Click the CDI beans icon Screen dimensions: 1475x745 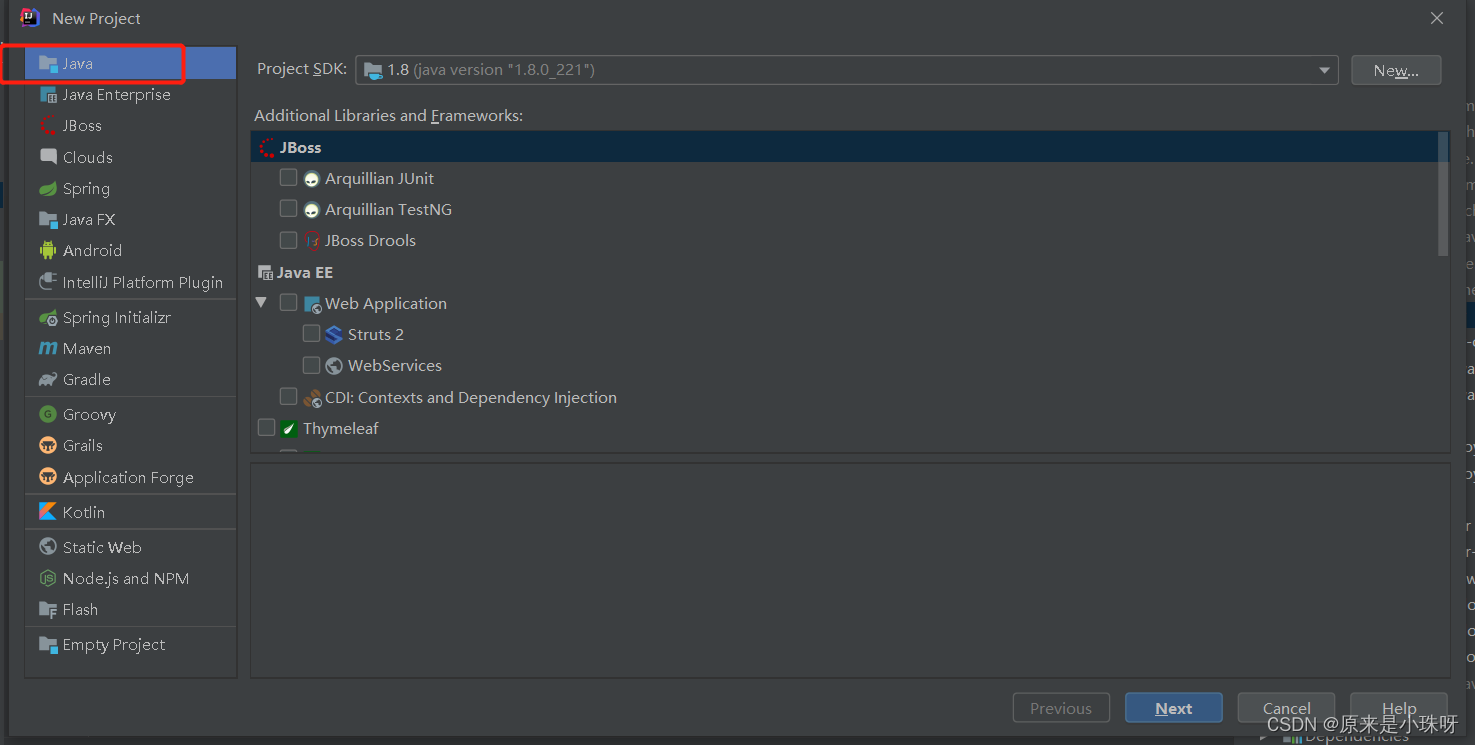(x=312, y=398)
